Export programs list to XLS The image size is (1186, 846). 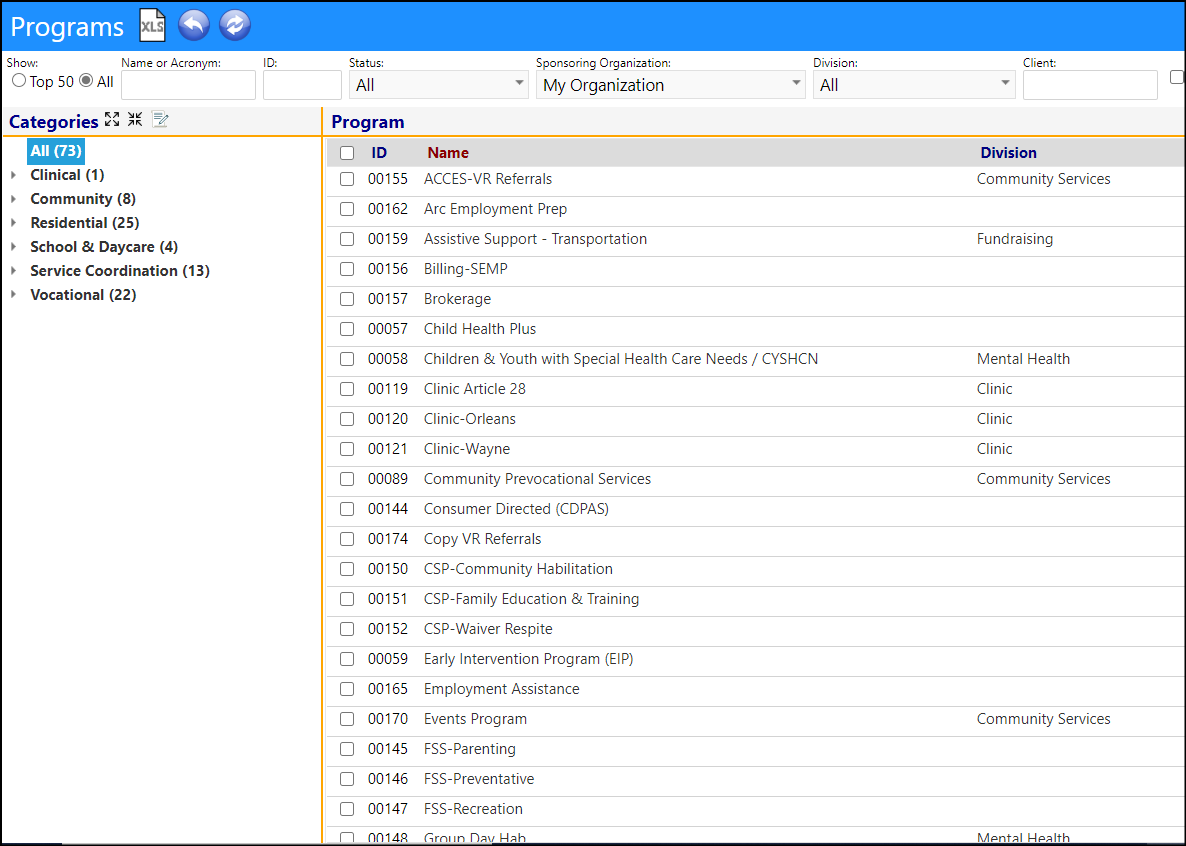pos(153,26)
